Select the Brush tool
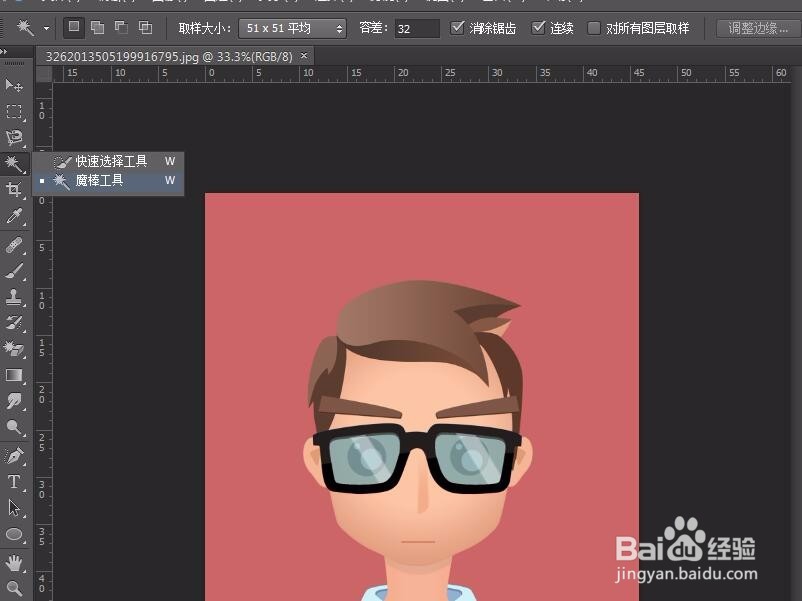This screenshot has width=802, height=601. [x=14, y=270]
